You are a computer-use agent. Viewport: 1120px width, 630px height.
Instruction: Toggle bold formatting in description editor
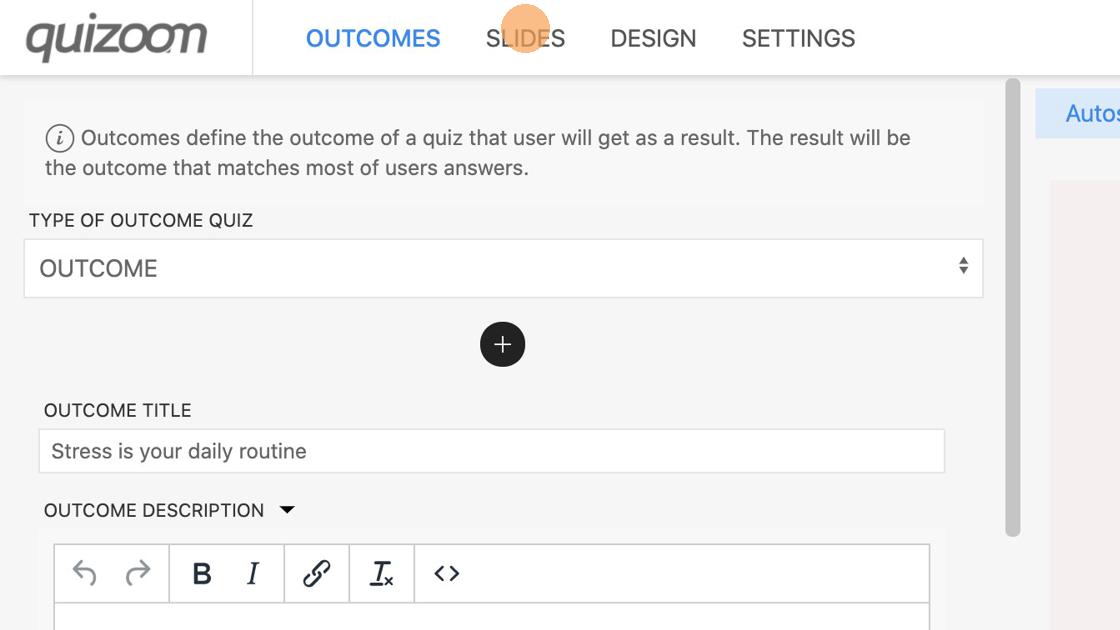tap(202, 573)
